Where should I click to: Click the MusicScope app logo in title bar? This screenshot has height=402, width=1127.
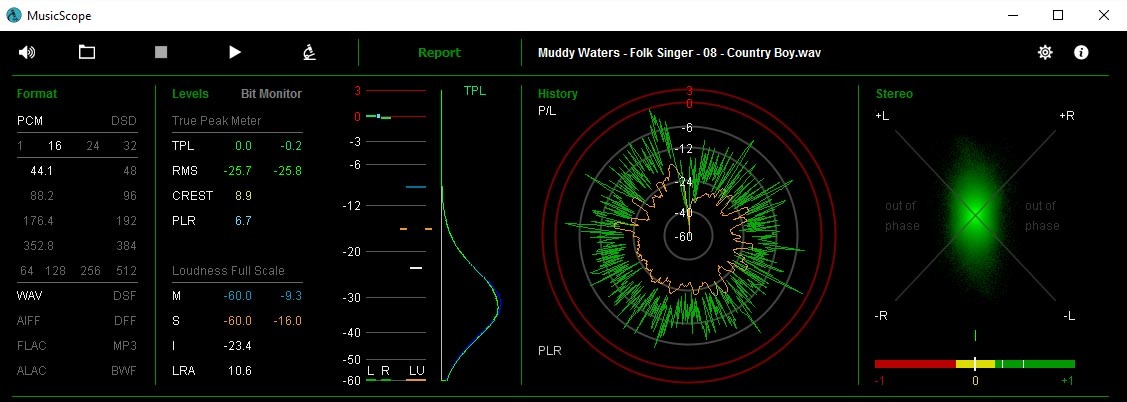click(x=14, y=15)
